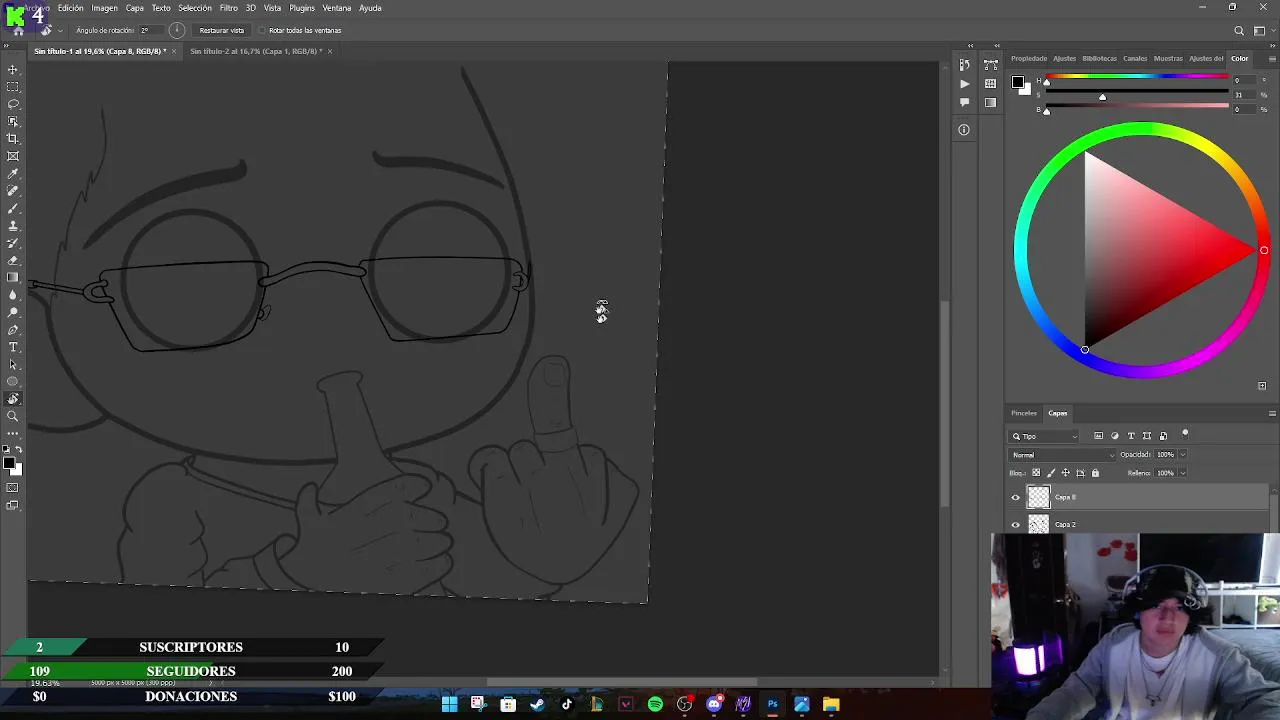Select the Frame tool
This screenshot has height=720, width=1280.
pyautogui.click(x=13, y=156)
